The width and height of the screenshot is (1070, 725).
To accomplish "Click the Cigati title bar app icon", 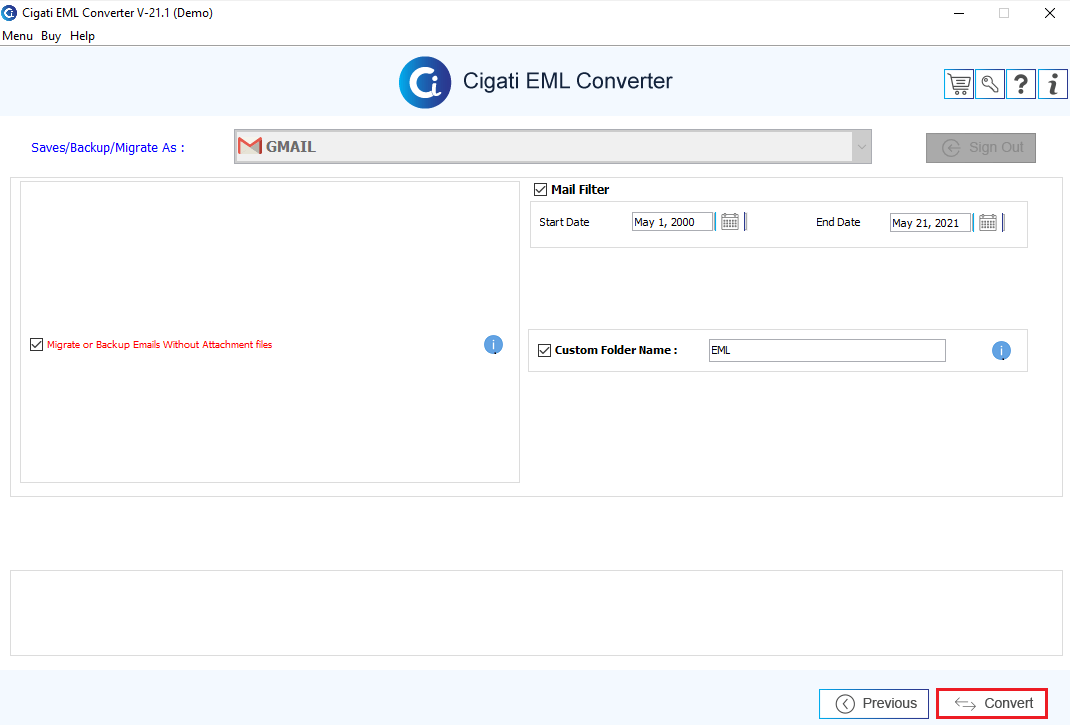I will point(10,13).
